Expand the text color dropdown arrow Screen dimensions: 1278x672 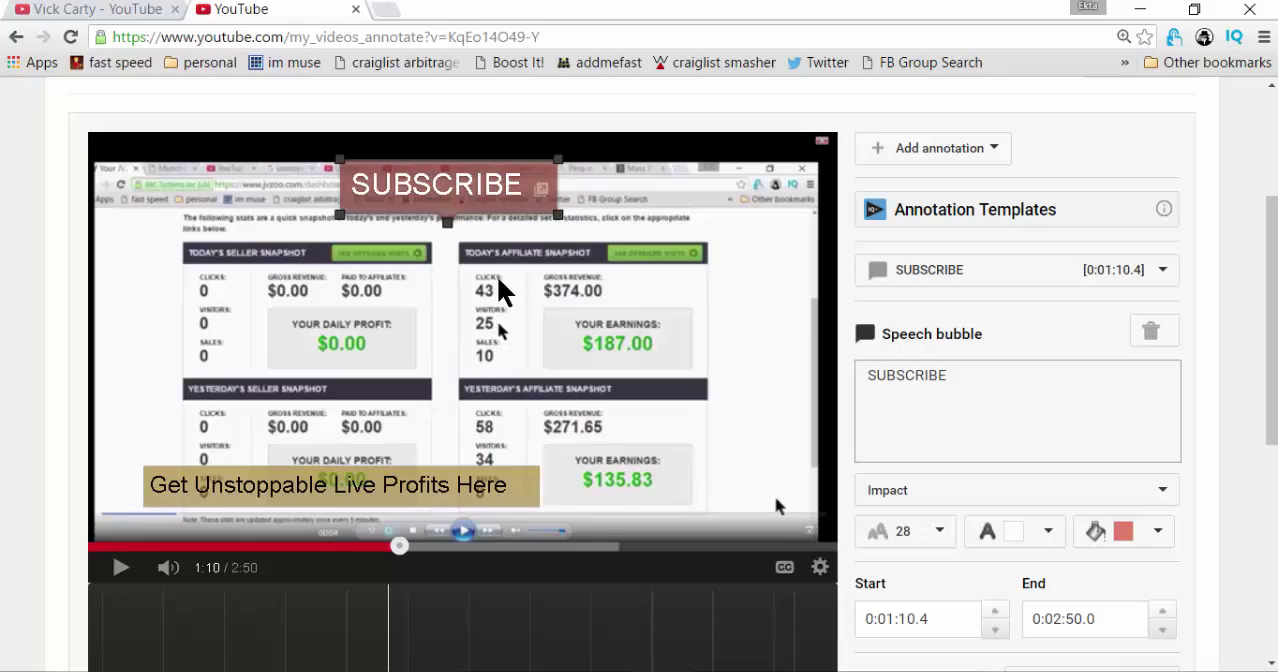1048,531
